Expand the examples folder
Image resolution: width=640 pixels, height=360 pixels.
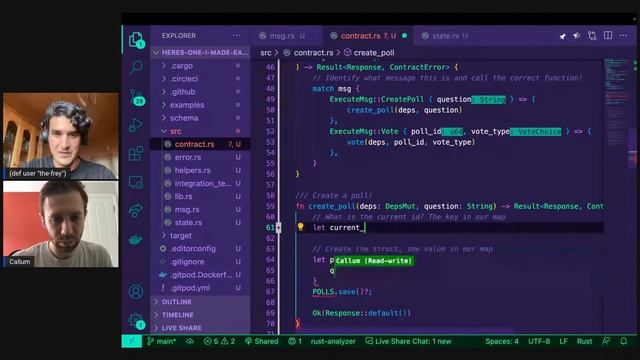(x=200, y=105)
